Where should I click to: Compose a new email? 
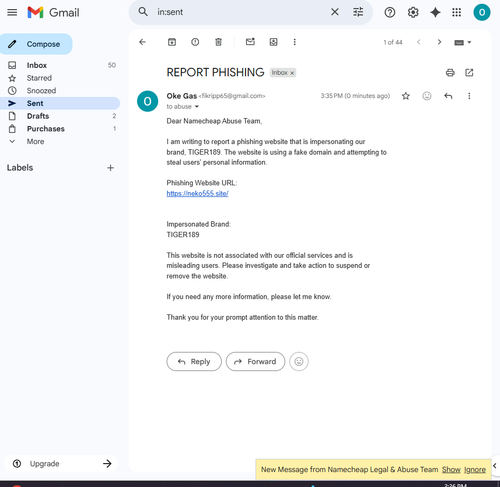click(x=36, y=44)
